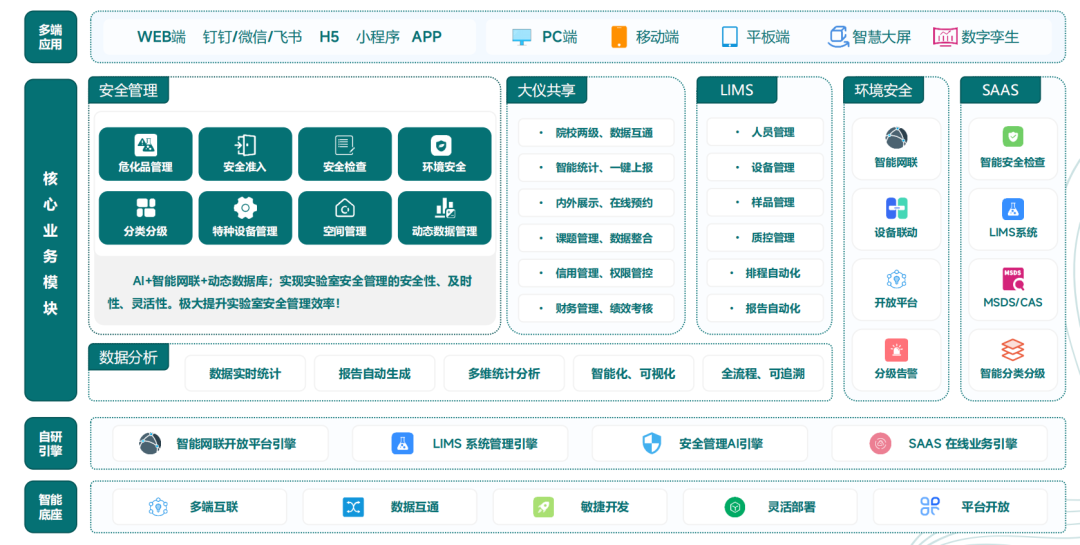Open the 智能分类分级 layers icon
The image size is (1080, 545).
(x=1012, y=350)
